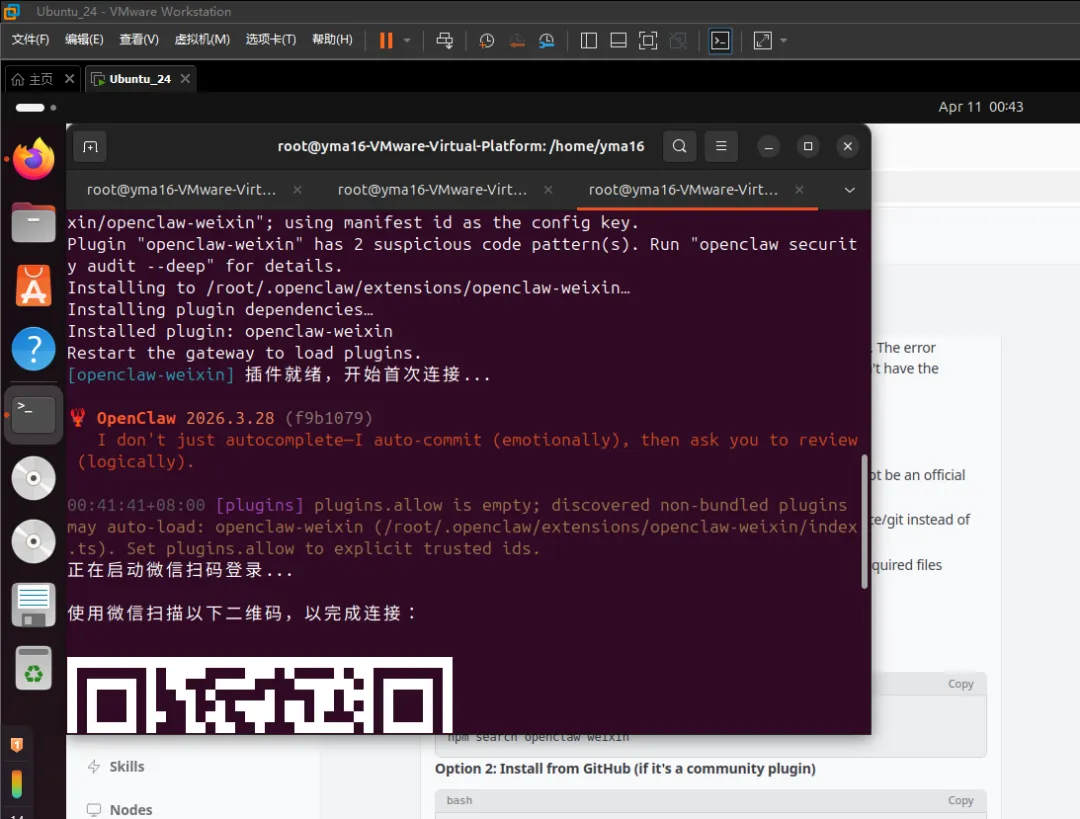This screenshot has height=819, width=1080.
Task: Enter full screen mode icon in VMware toolbar
Action: point(648,41)
